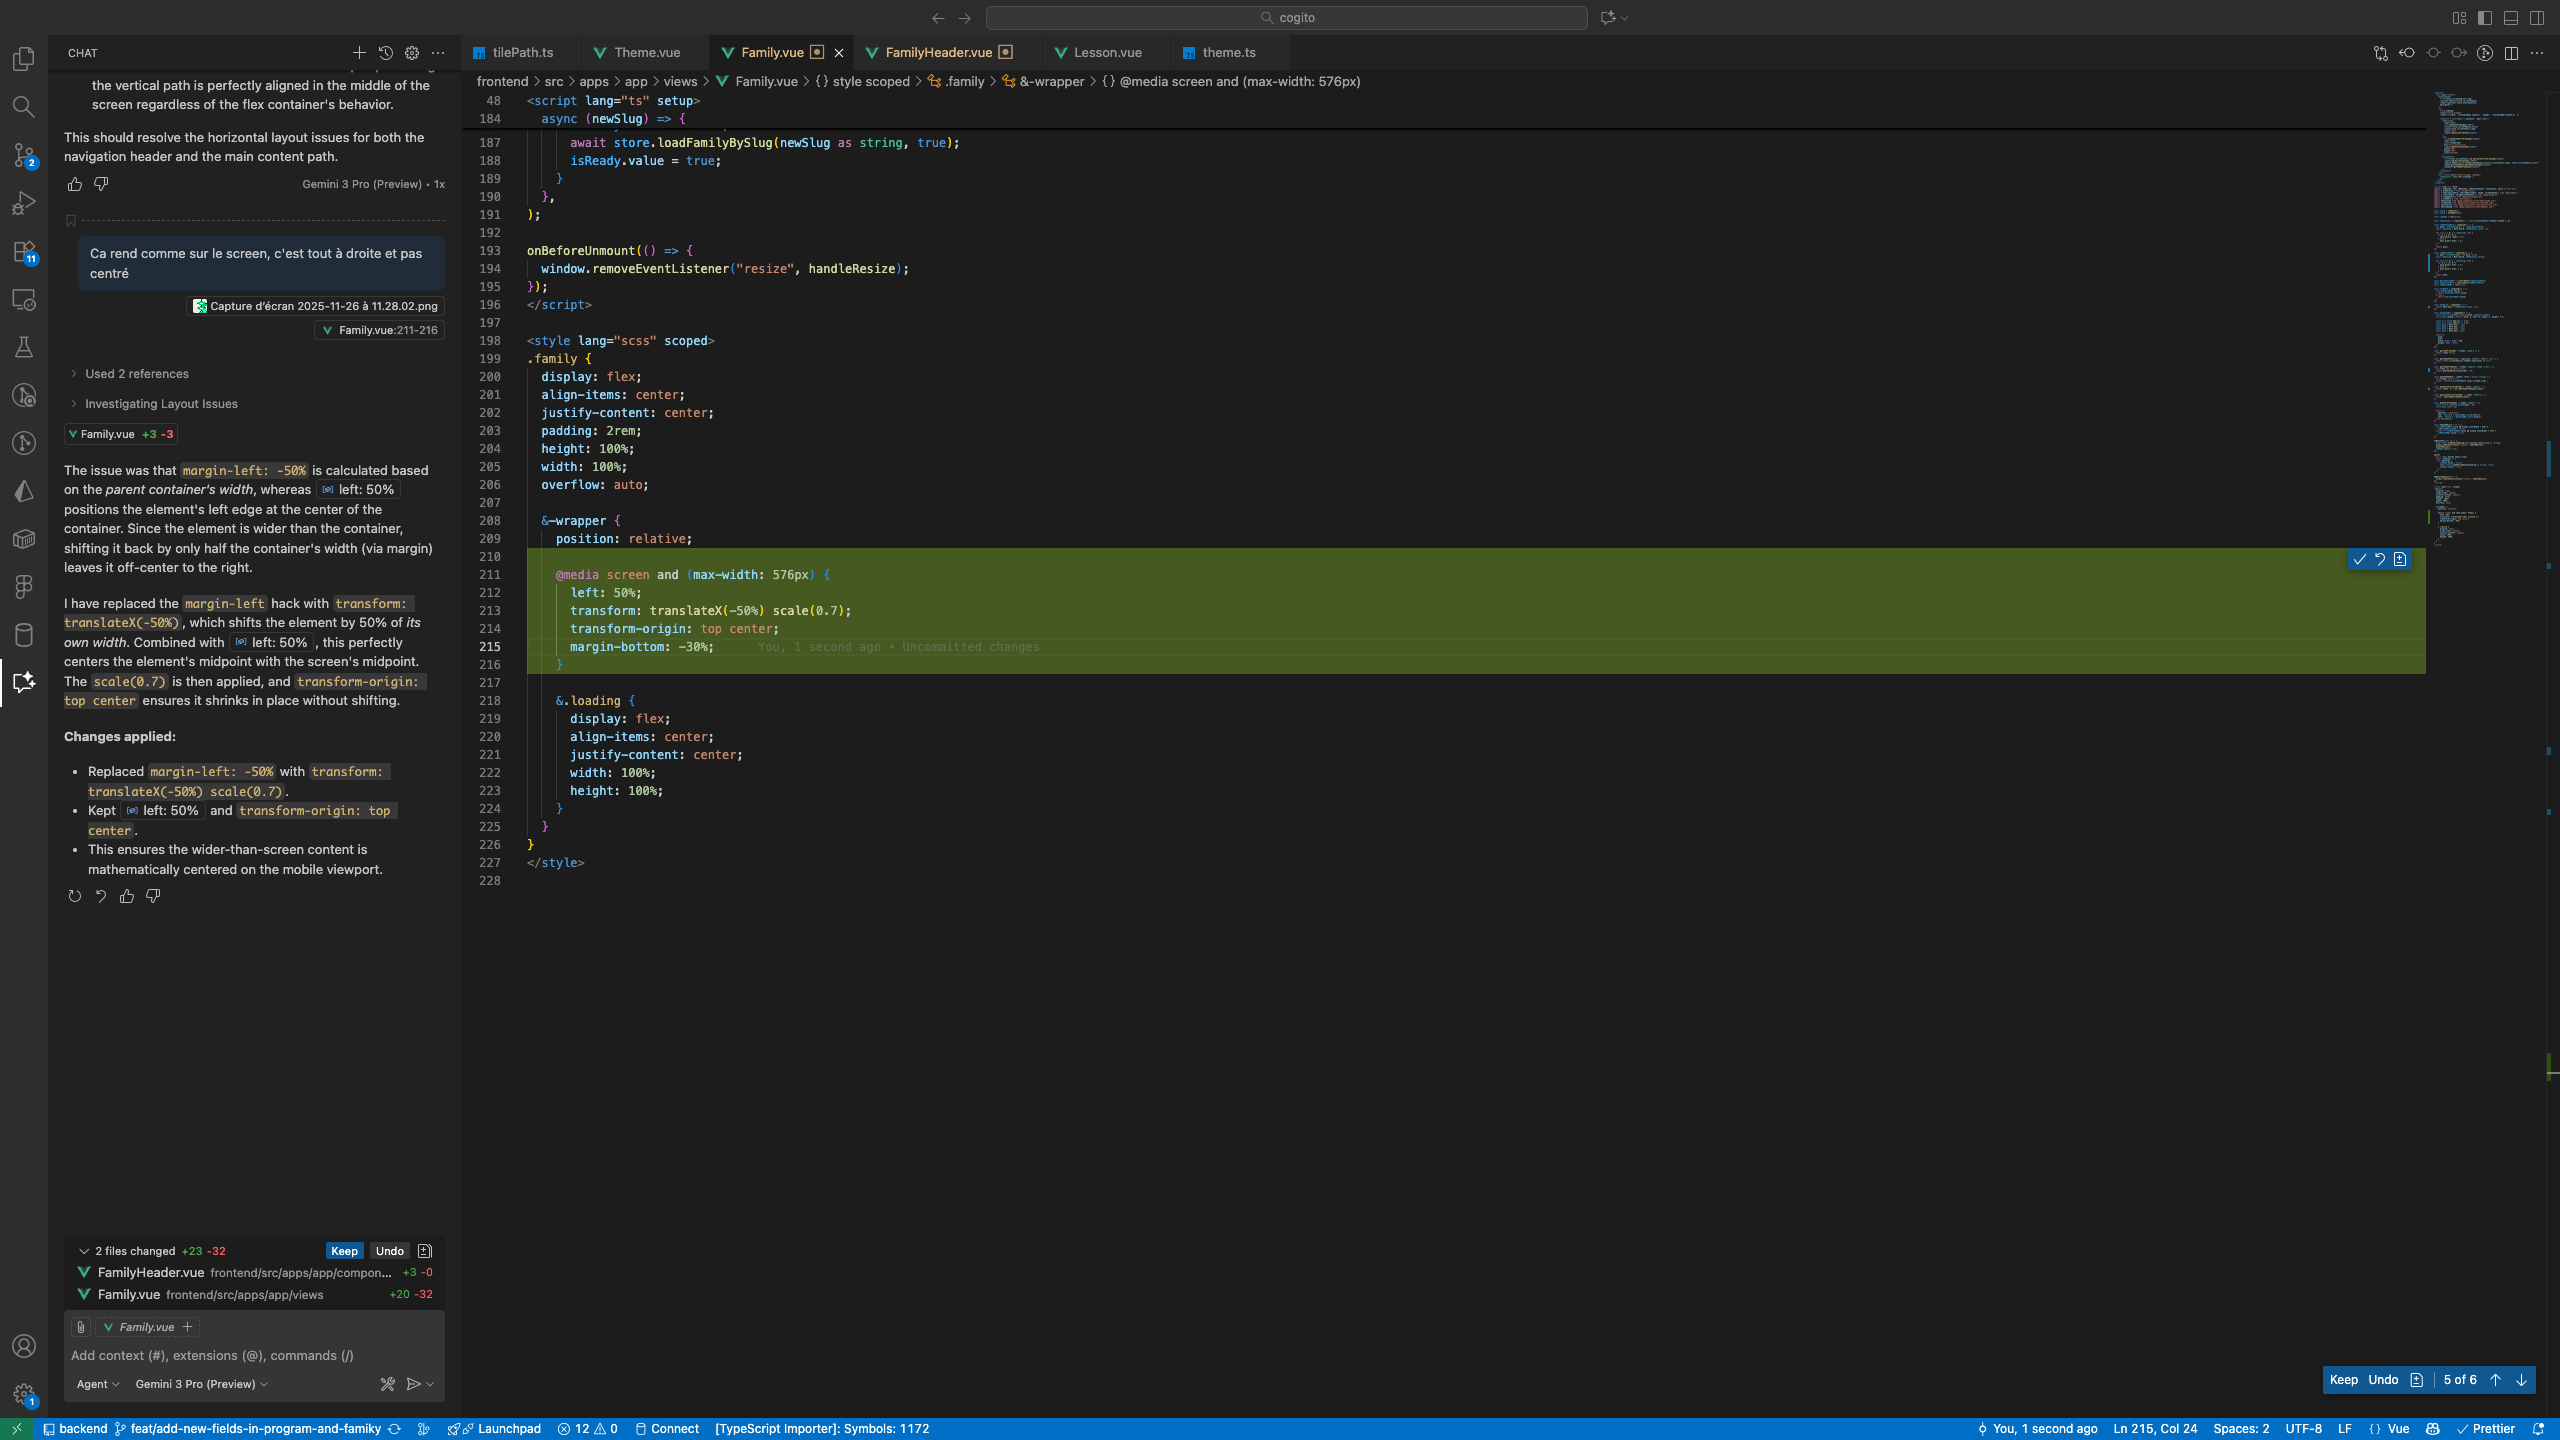Toggle the bottom panel layout
This screenshot has width=2560, height=1440.
[2511, 18]
